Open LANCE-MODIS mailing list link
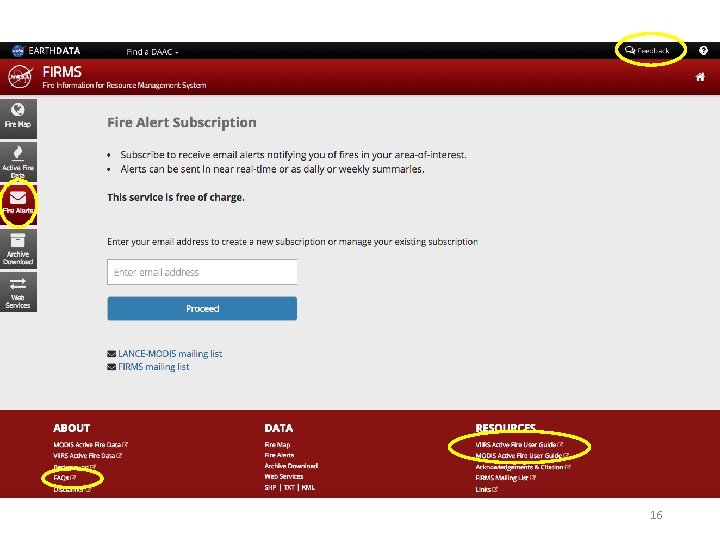The height and width of the screenshot is (540, 720). 170,354
